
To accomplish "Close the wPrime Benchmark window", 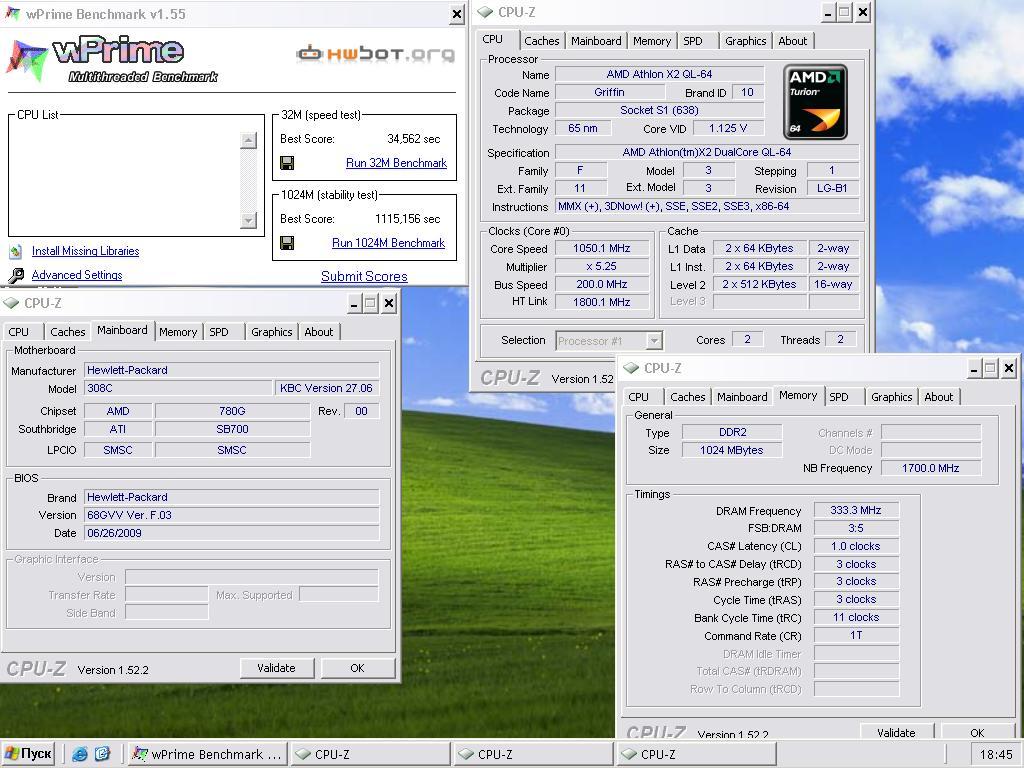I will coord(457,14).
